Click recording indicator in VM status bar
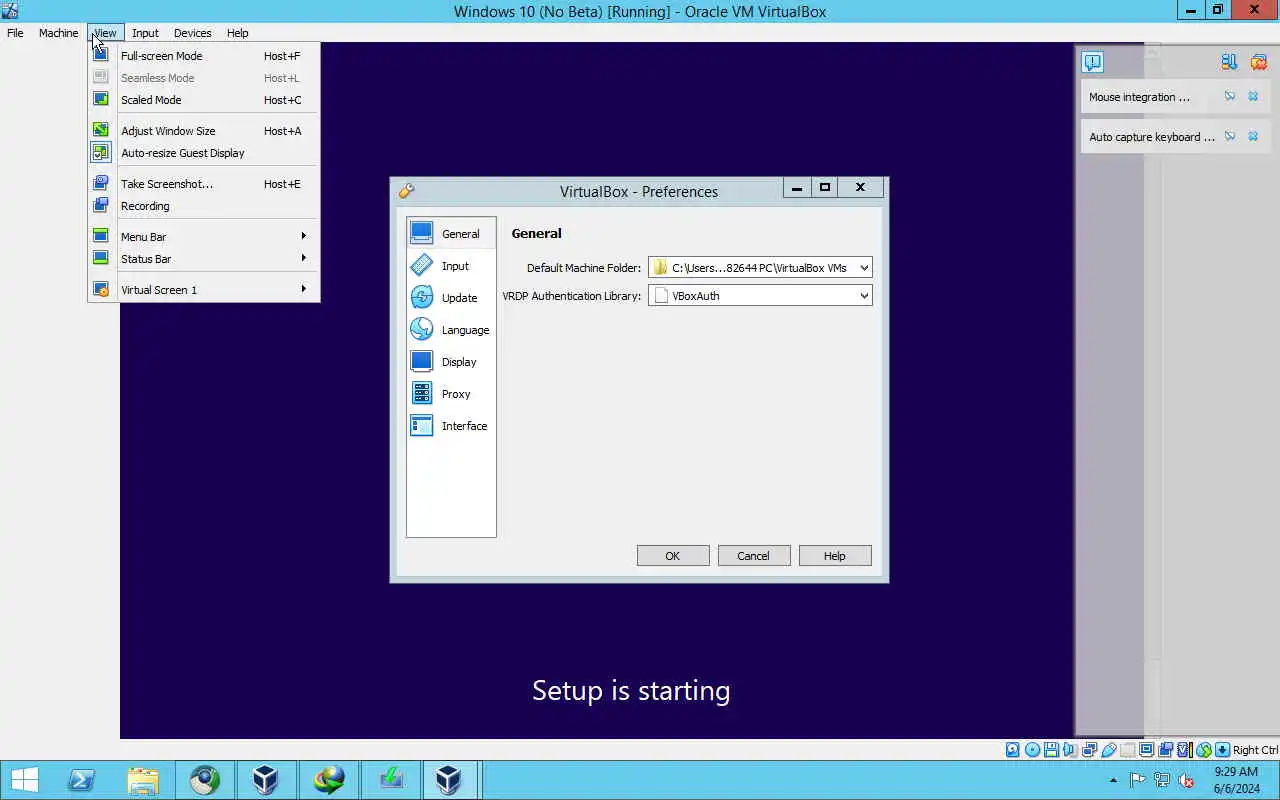Screen dimensions: 1280x800 pyautogui.click(x=1166, y=750)
